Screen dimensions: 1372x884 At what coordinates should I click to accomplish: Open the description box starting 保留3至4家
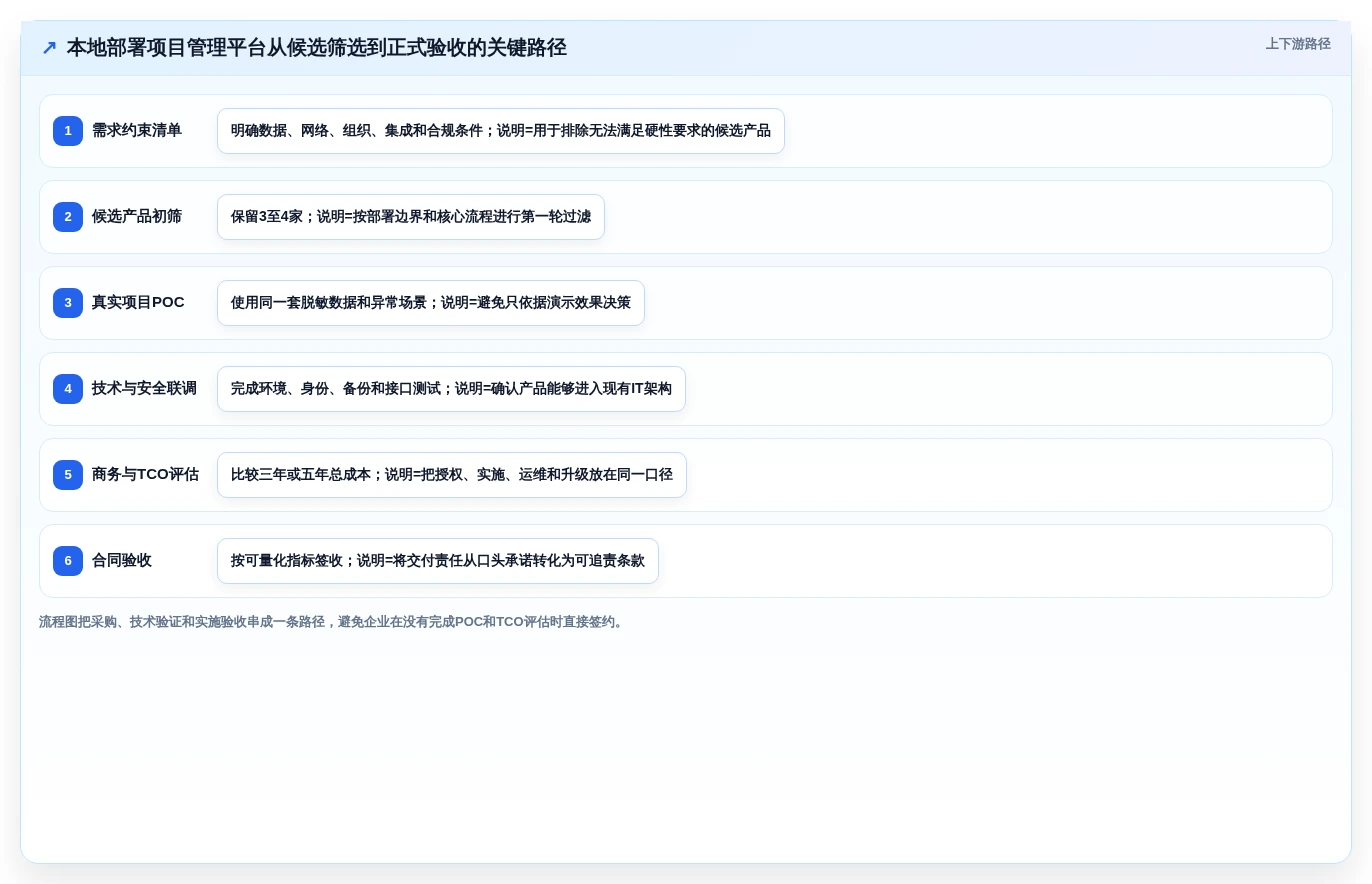pyautogui.click(x=411, y=217)
